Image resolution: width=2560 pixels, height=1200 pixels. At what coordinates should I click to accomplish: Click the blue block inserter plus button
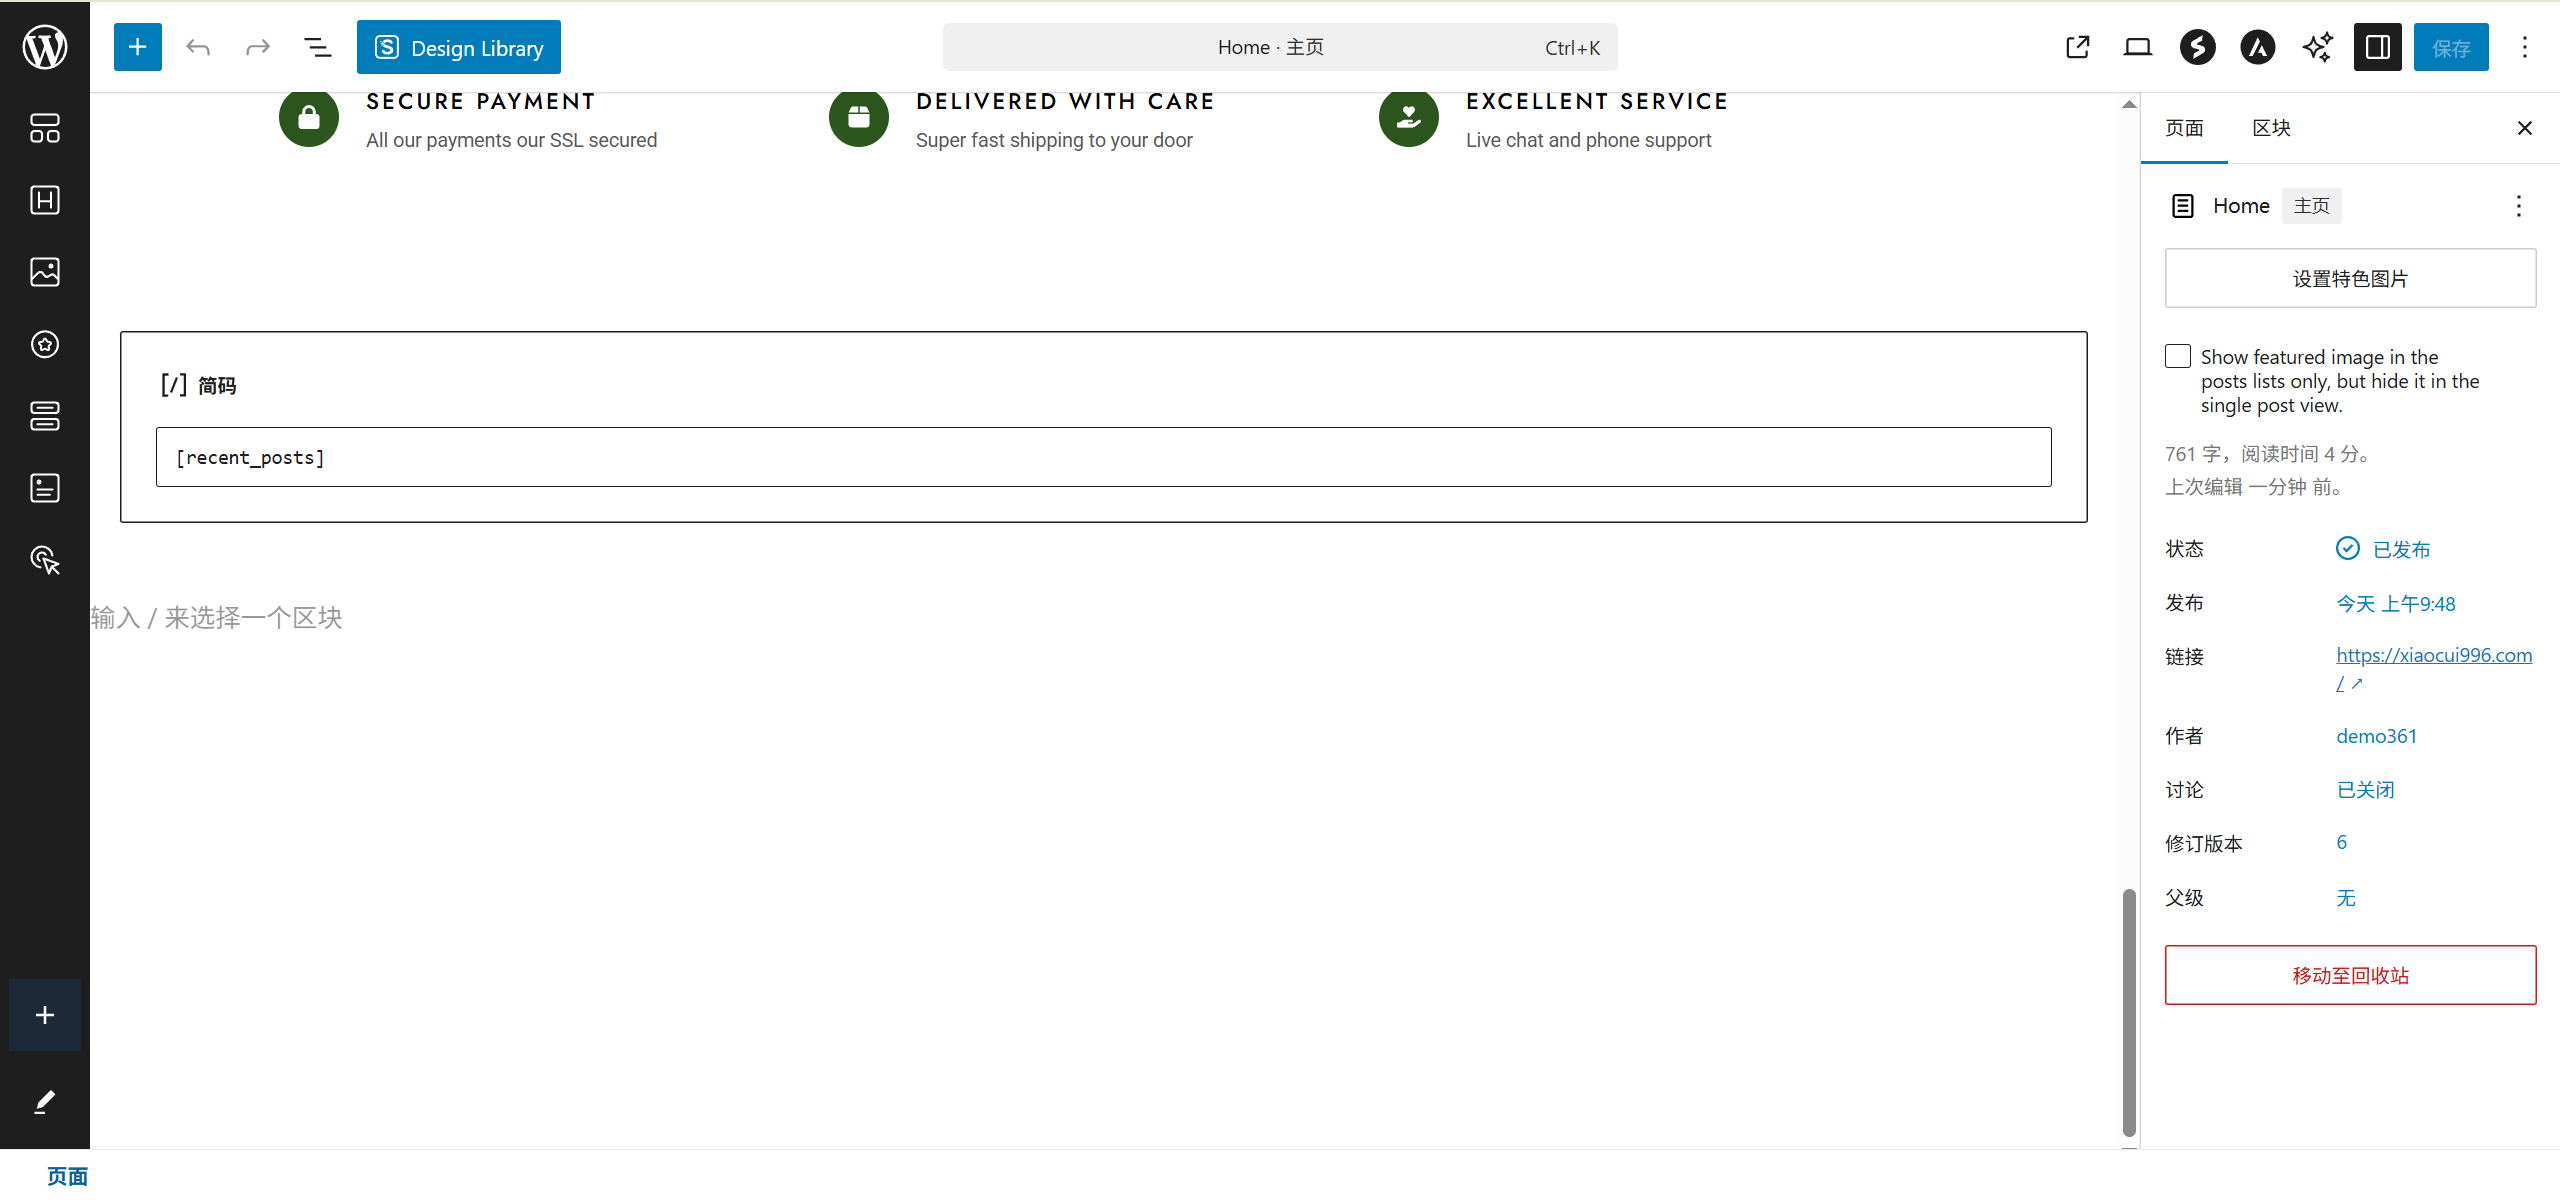tap(137, 47)
